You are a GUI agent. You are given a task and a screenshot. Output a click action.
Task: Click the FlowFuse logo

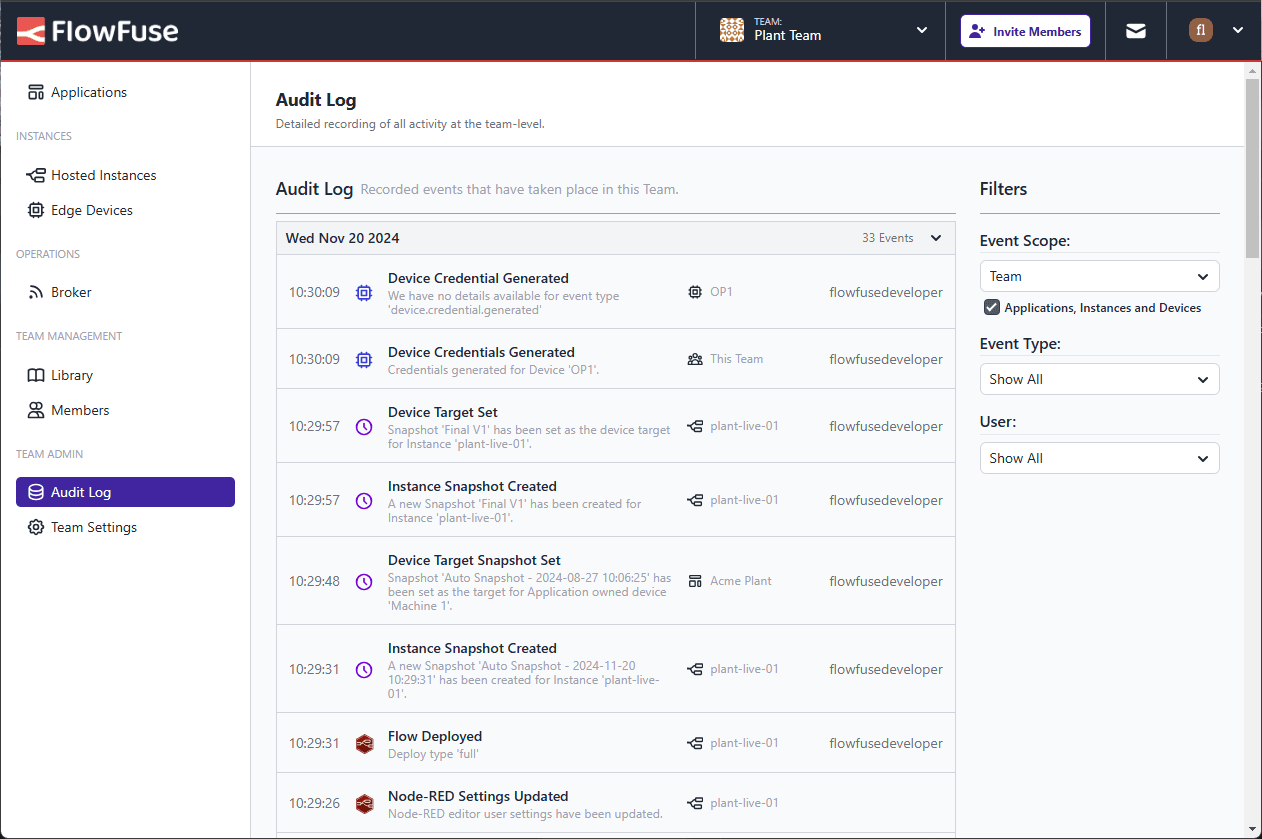click(97, 31)
